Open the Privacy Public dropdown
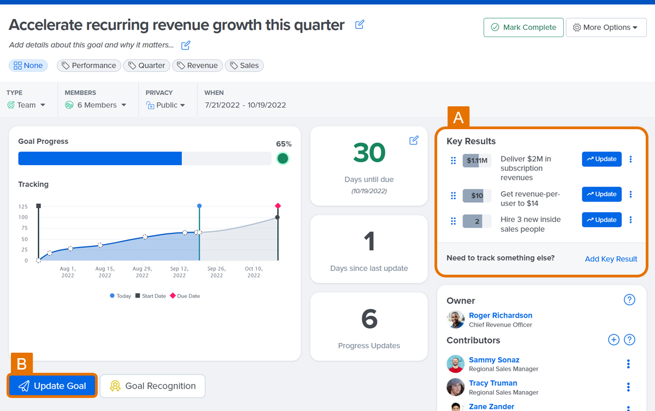This screenshot has height=411, width=655. (165, 105)
